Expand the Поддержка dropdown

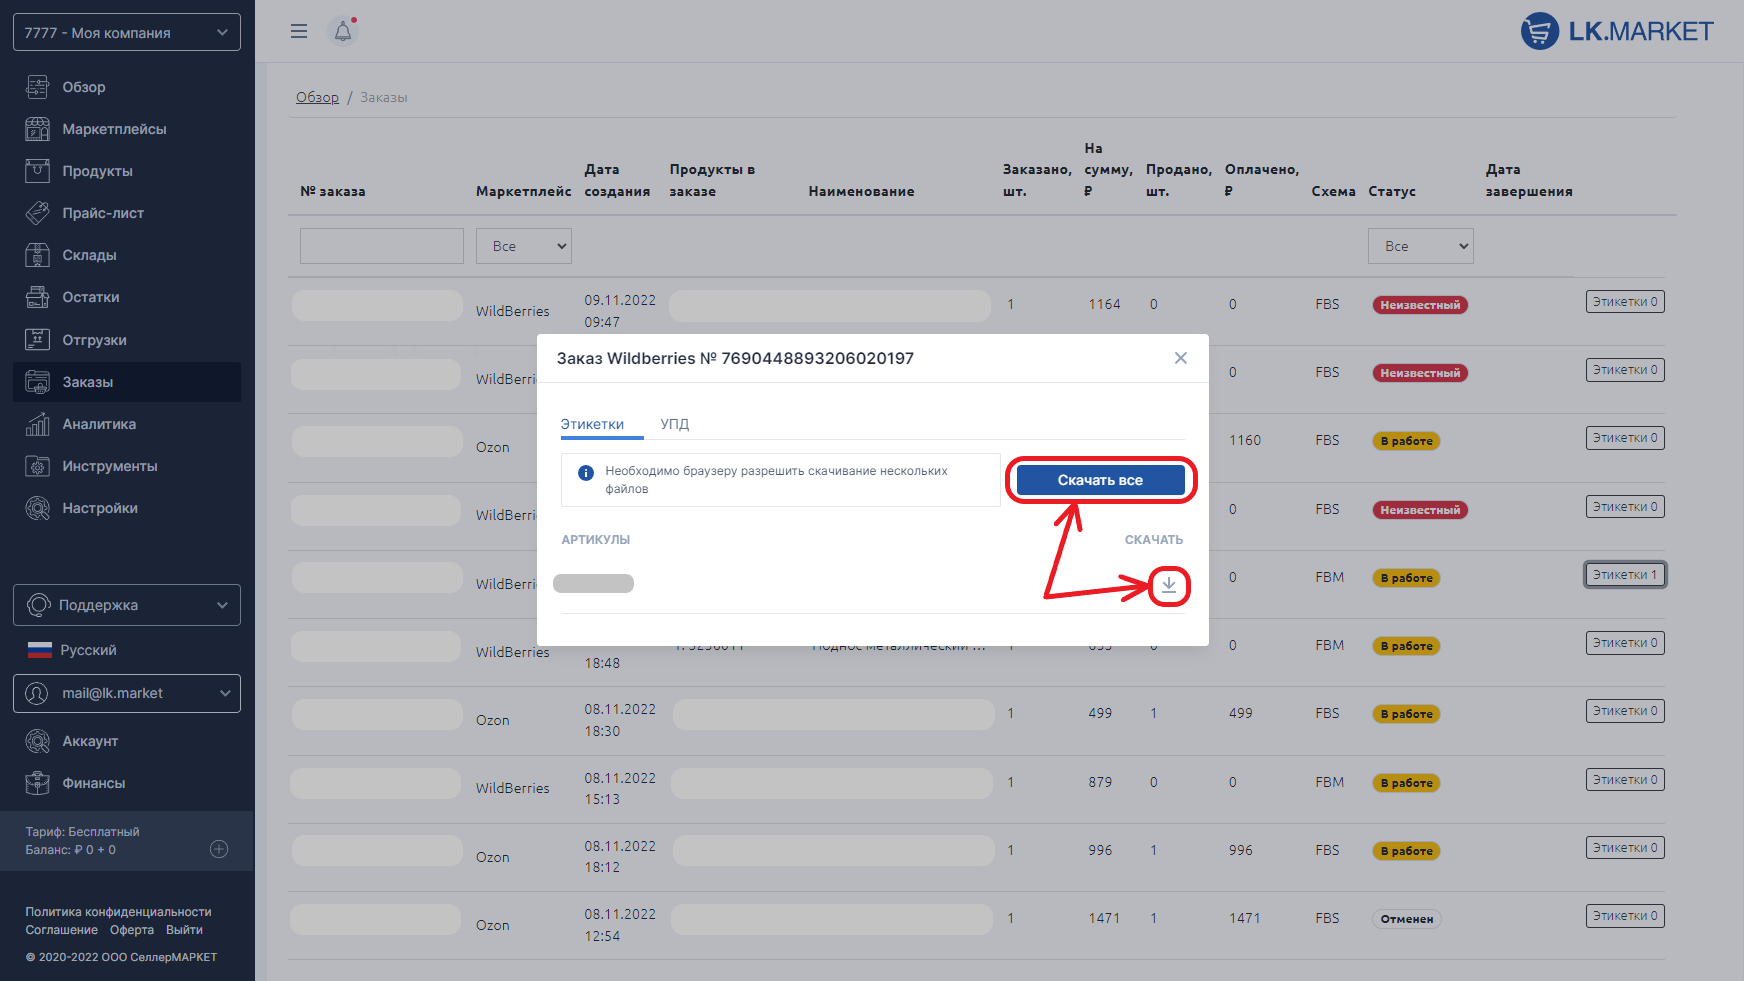coord(127,605)
